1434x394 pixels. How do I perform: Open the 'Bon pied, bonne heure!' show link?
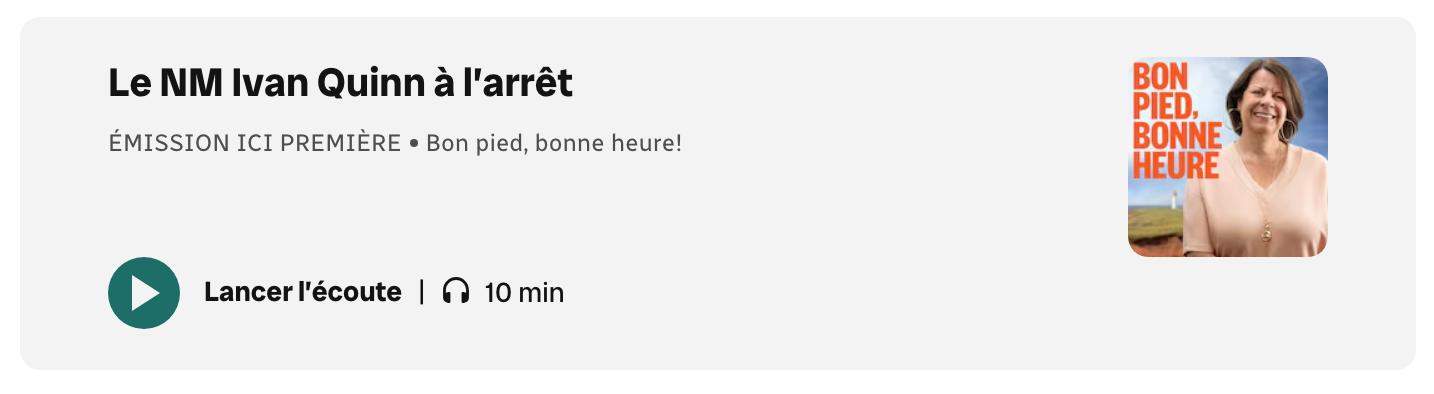(554, 143)
